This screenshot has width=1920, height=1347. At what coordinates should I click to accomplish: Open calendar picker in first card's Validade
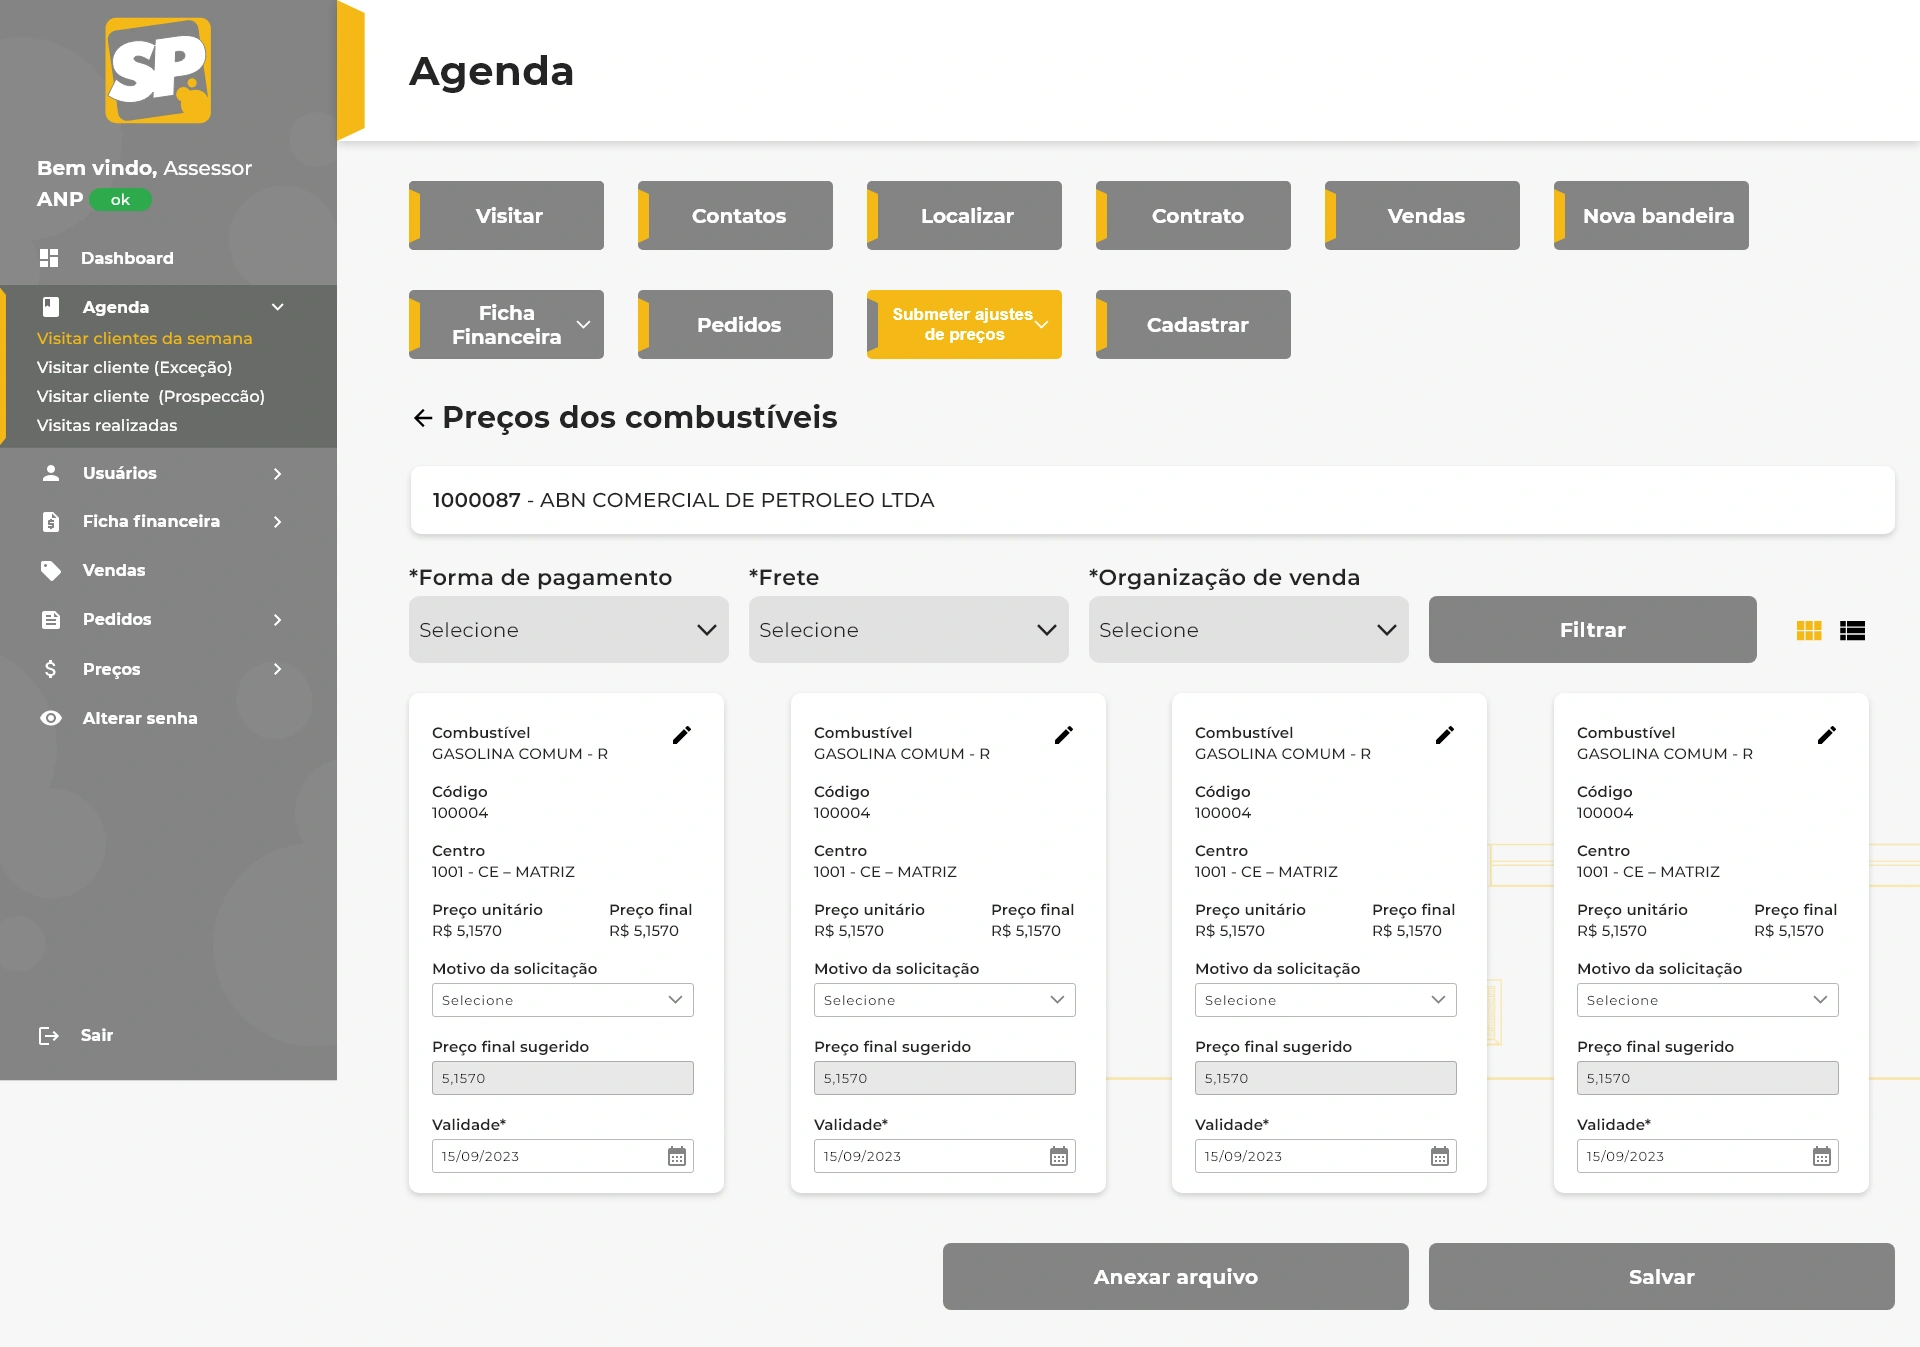click(677, 1157)
